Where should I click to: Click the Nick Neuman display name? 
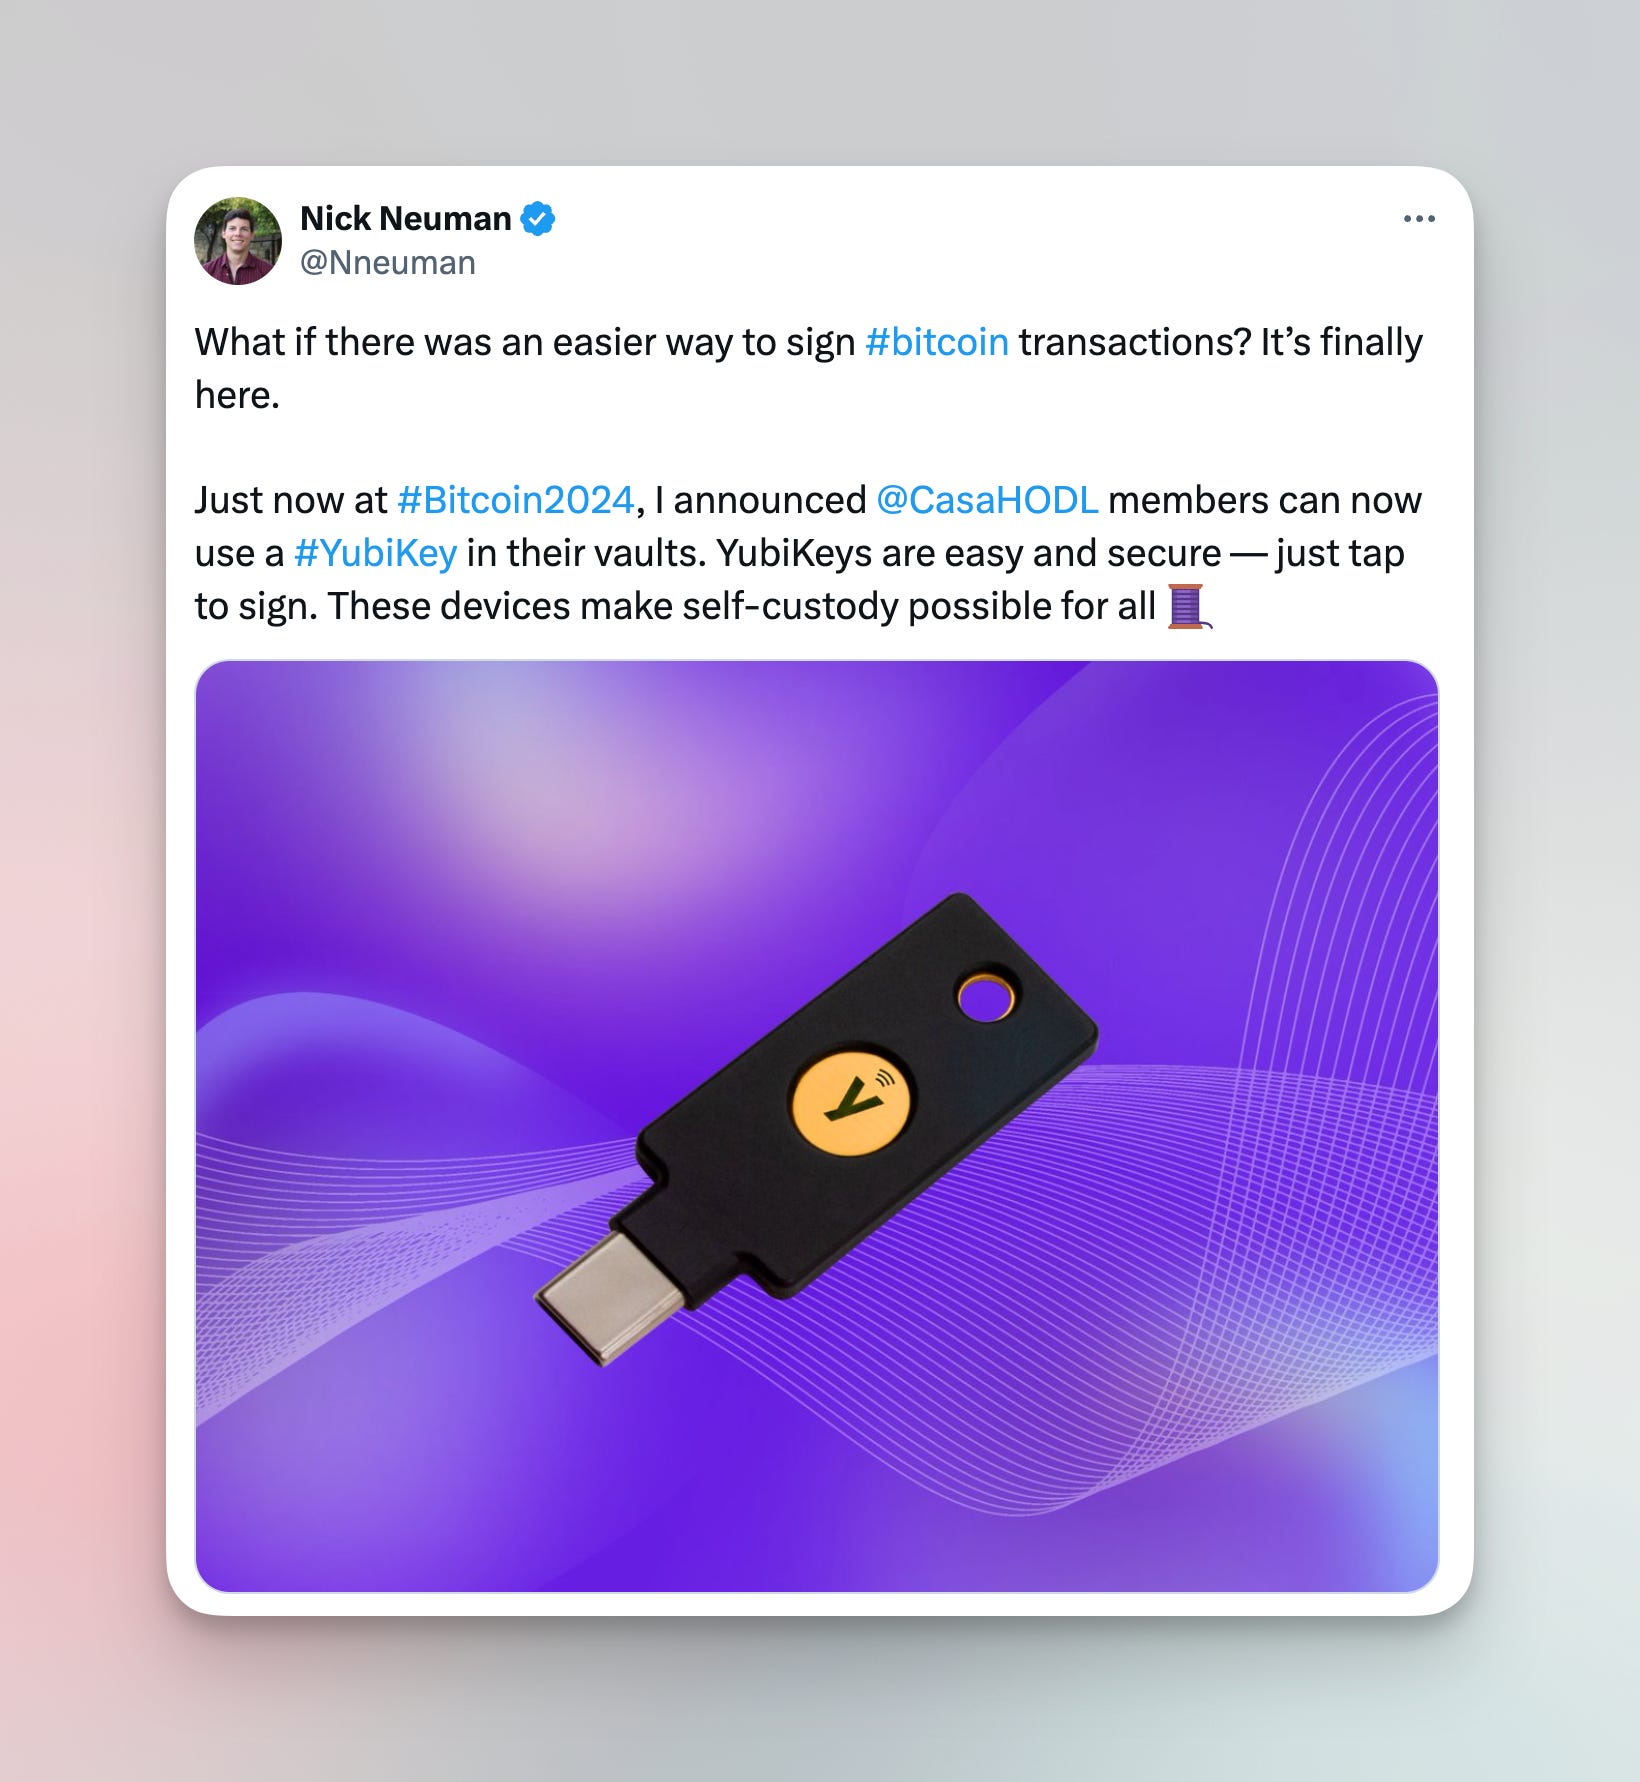[405, 218]
